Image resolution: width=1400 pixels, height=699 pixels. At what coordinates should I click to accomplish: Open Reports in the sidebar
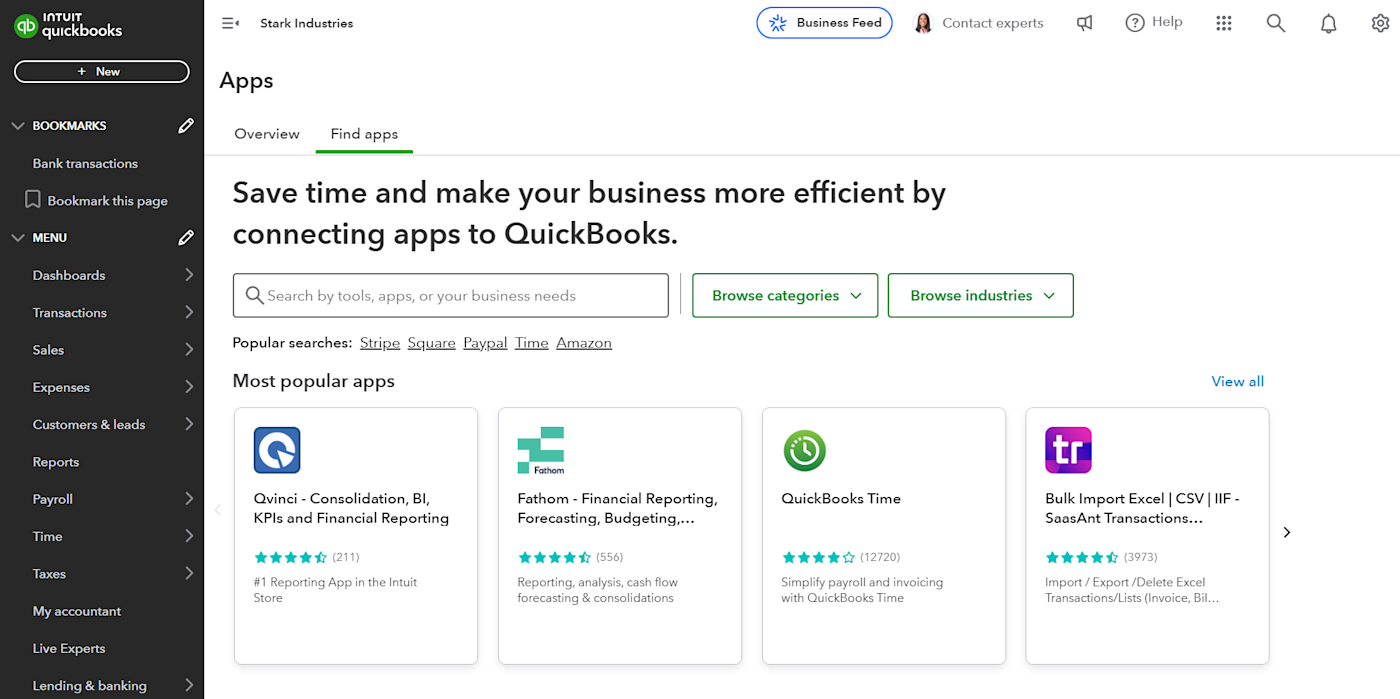coord(56,462)
